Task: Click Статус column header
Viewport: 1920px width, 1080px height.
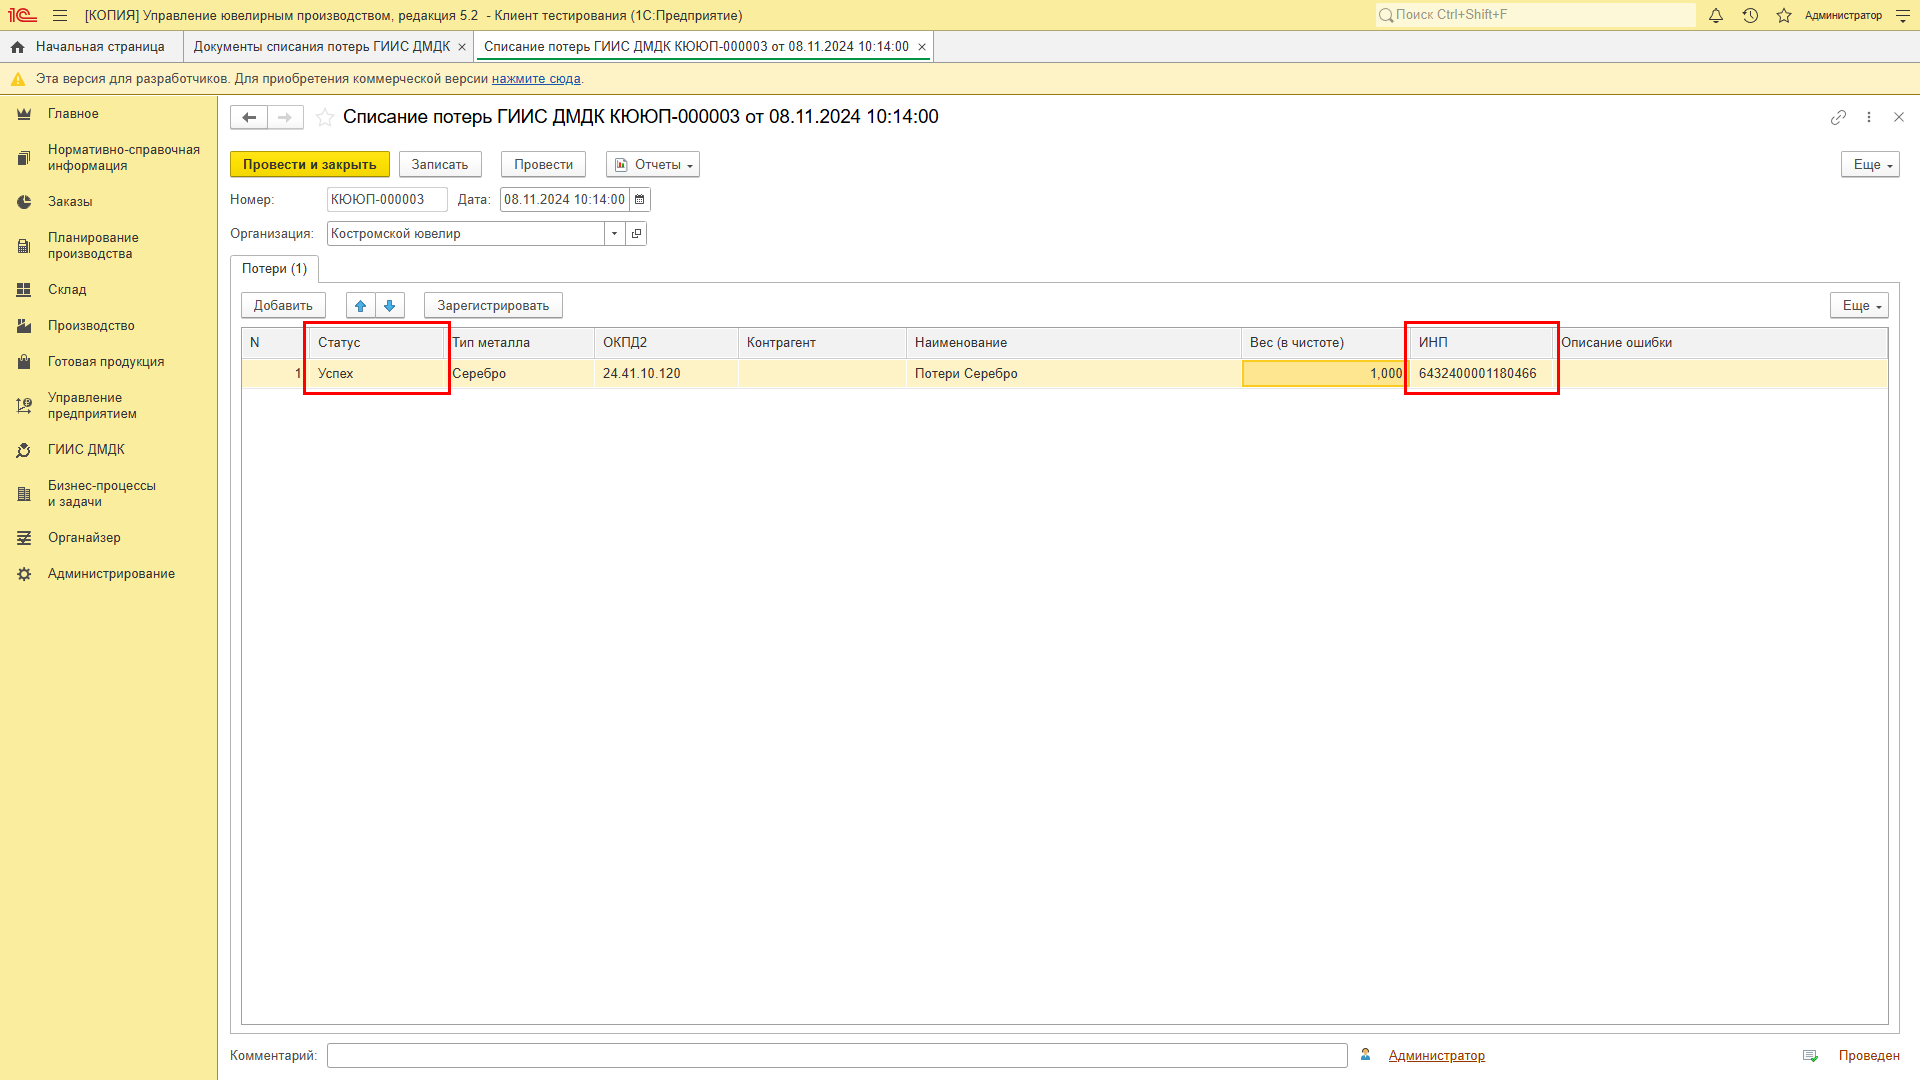Action: click(x=377, y=343)
